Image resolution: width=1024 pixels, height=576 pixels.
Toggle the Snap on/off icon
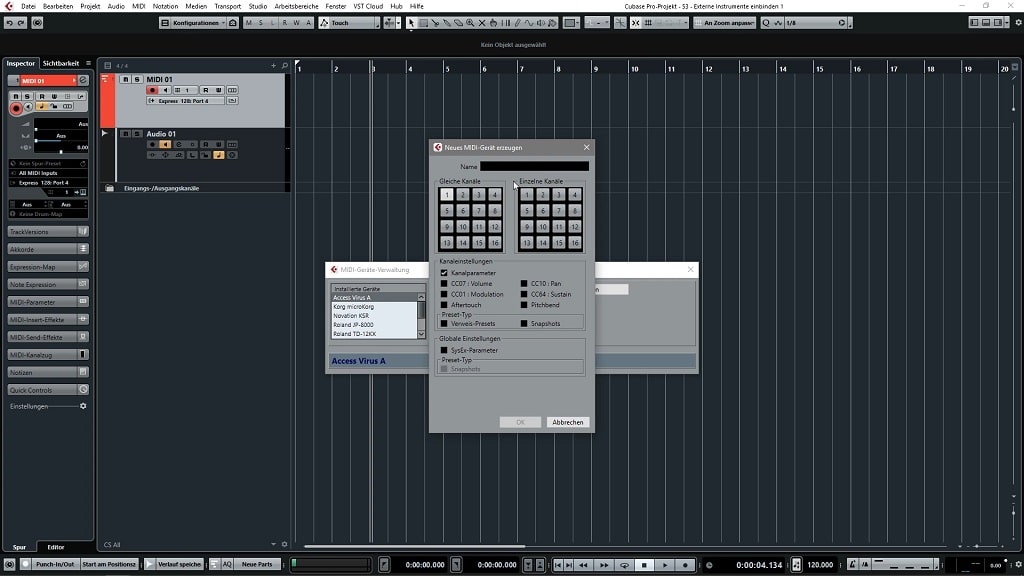(x=635, y=23)
